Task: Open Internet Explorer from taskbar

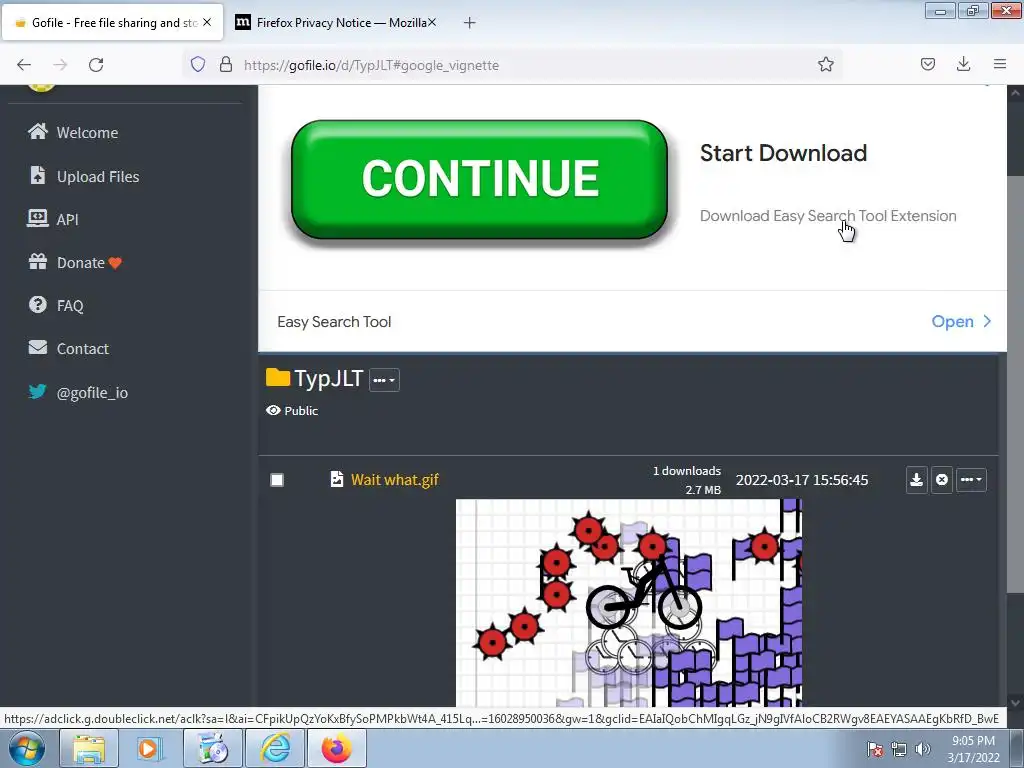Action: [x=276, y=748]
